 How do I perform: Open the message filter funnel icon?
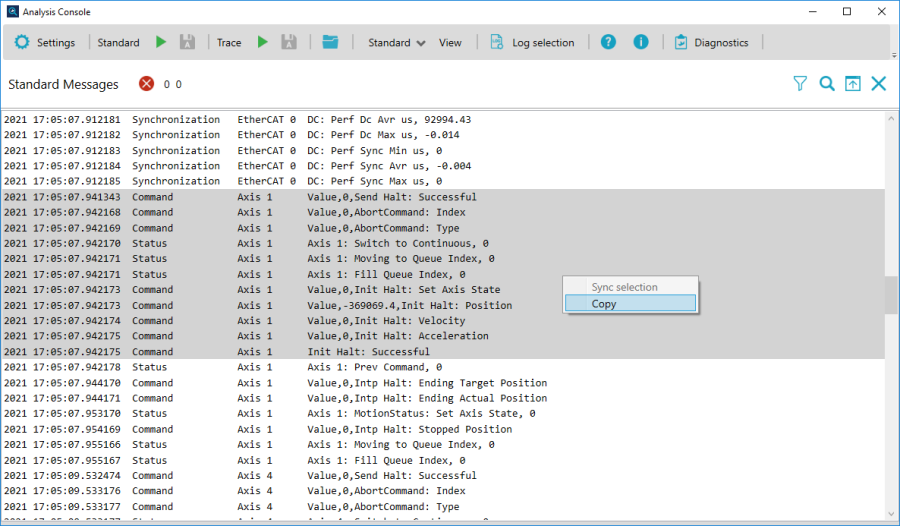pos(800,84)
